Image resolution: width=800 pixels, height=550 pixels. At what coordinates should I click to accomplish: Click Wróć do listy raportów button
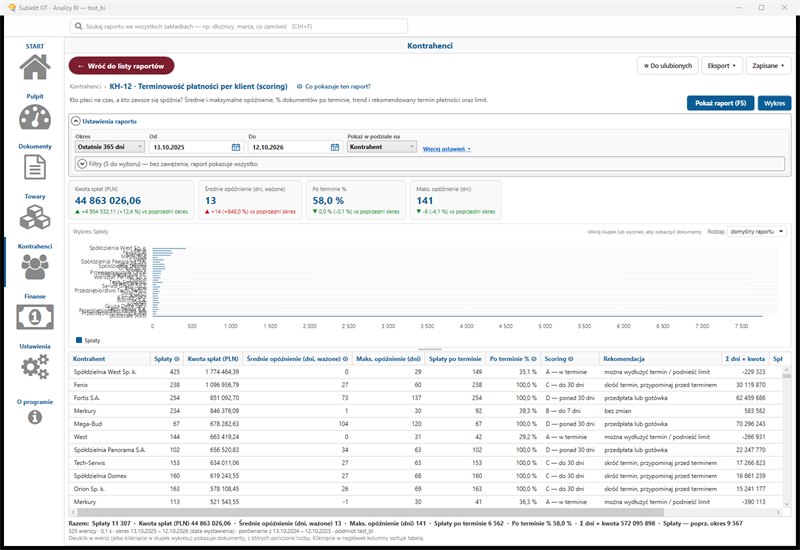click(x=121, y=66)
